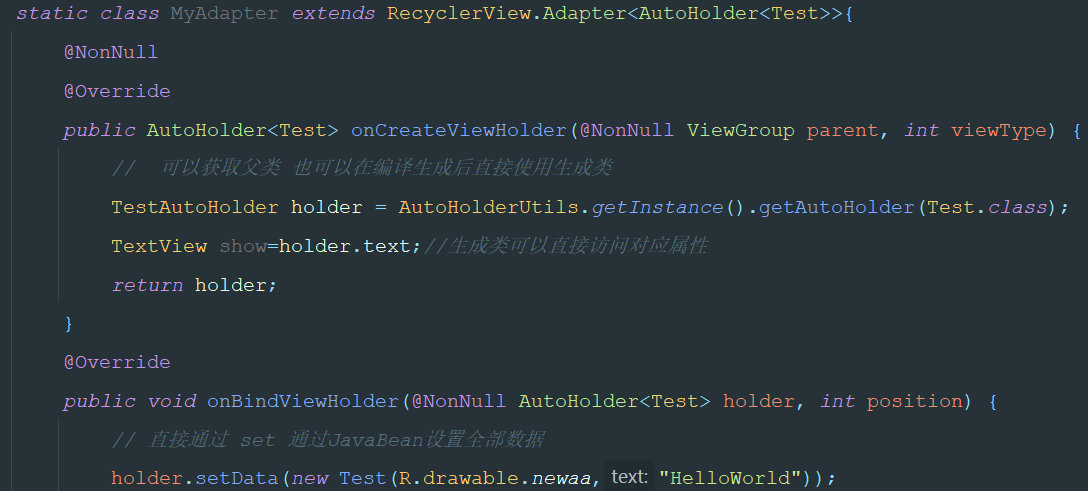Viewport: 1088px width, 491px height.
Task: Click the onBindViewHolder method name
Action: tap(303, 401)
